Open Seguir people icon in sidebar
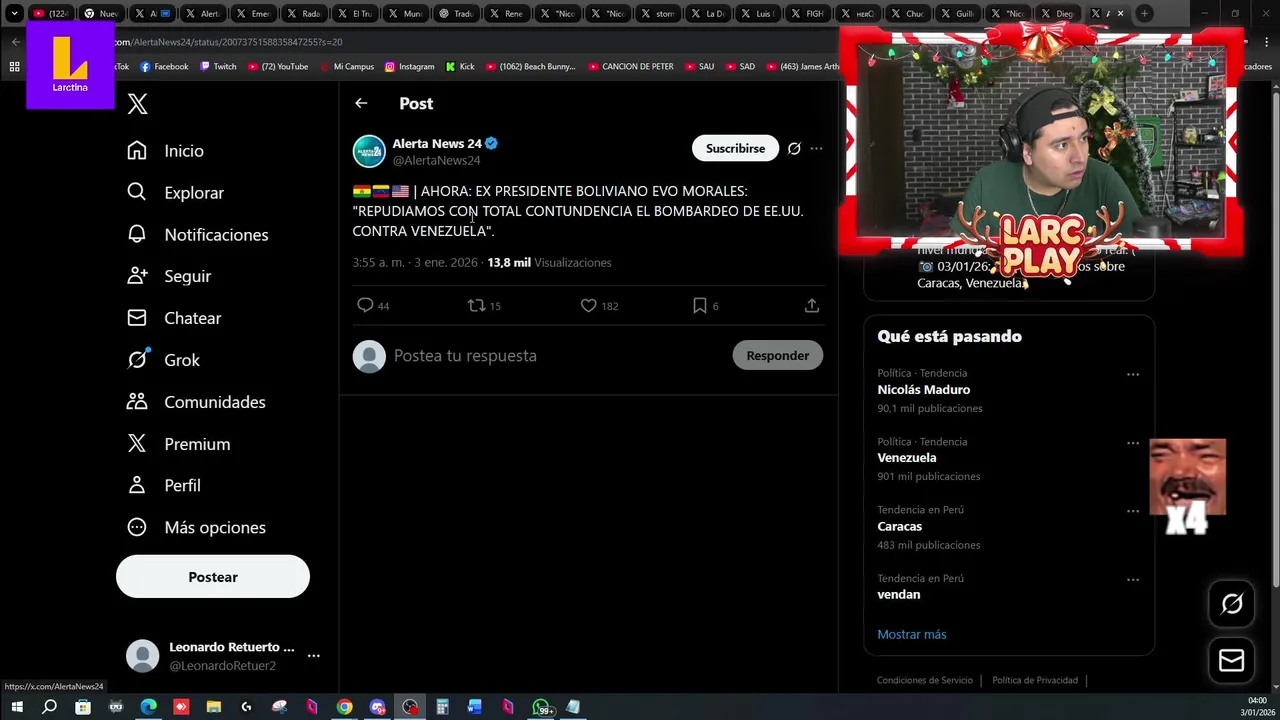Image resolution: width=1280 pixels, height=720 pixels. tap(137, 276)
